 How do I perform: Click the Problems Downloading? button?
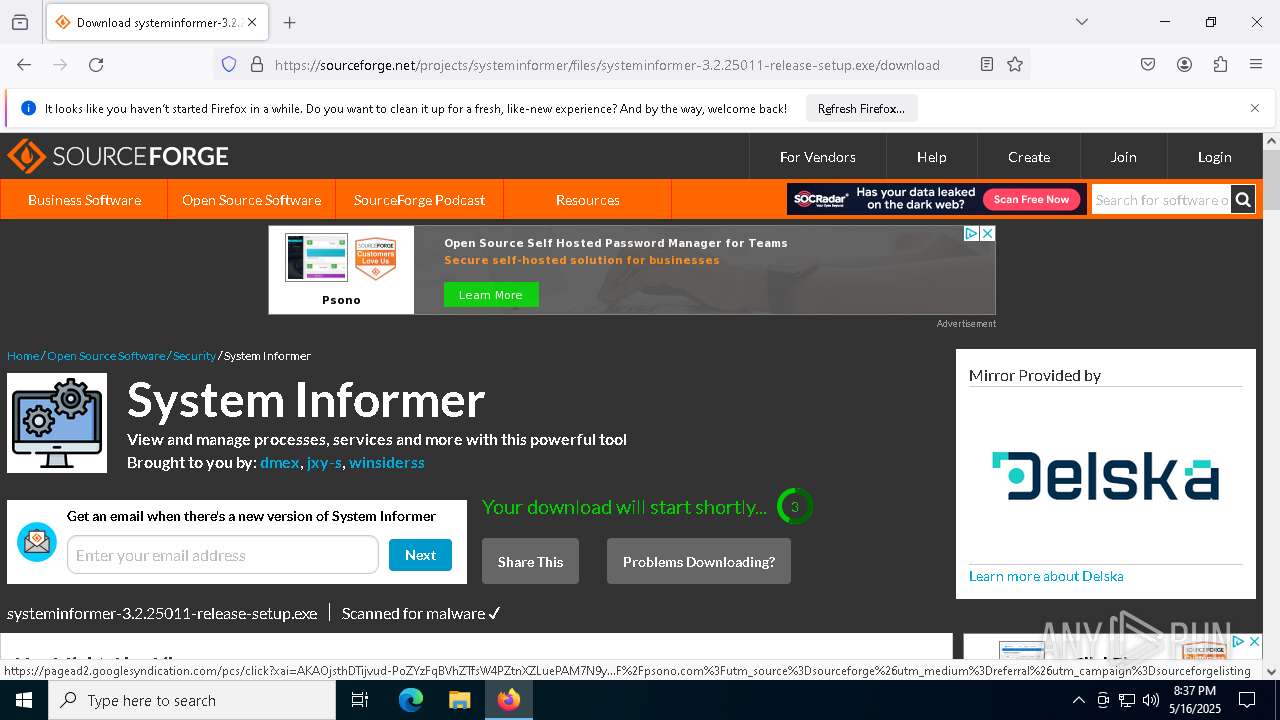699,562
